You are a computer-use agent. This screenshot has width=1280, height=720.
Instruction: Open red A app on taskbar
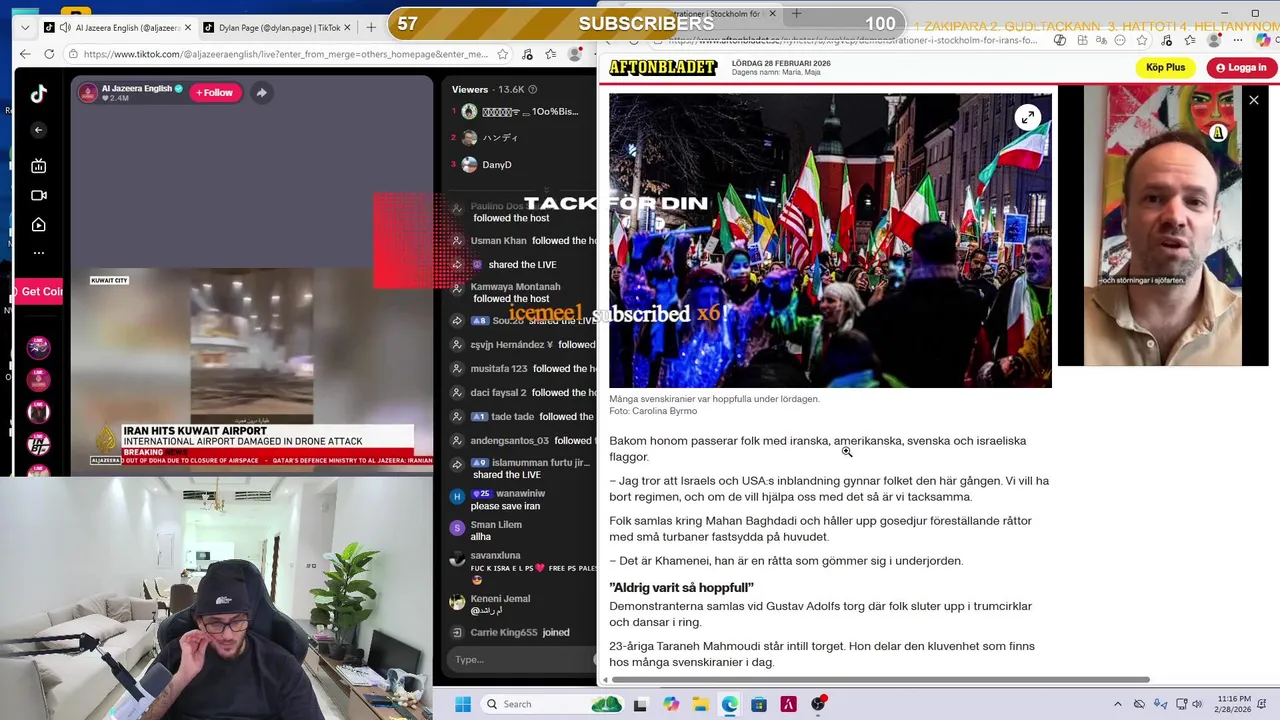pyautogui.click(x=788, y=704)
